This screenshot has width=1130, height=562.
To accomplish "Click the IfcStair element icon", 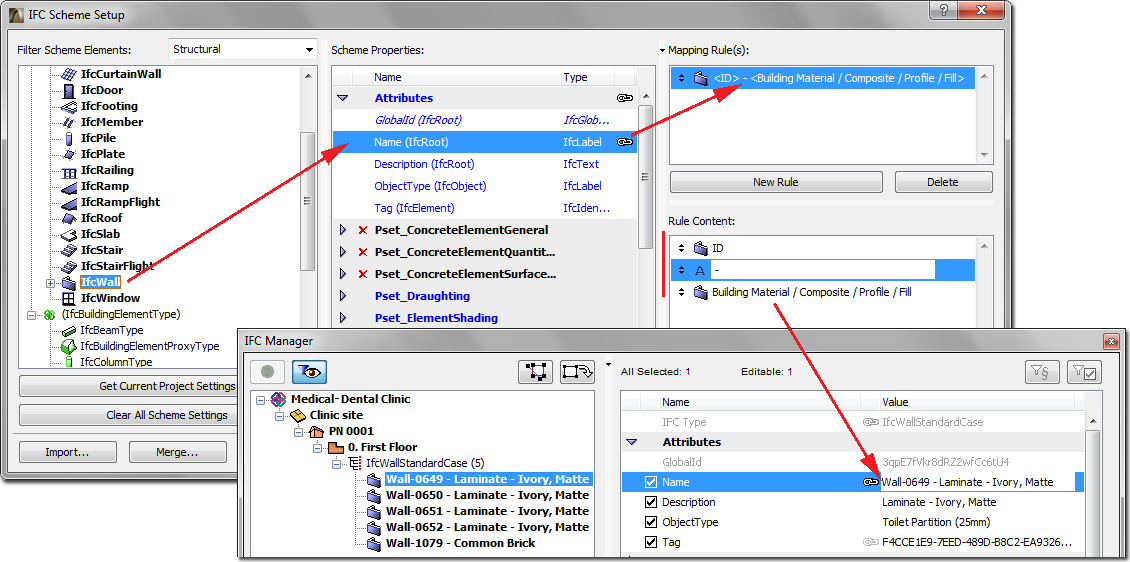I will [x=68, y=250].
